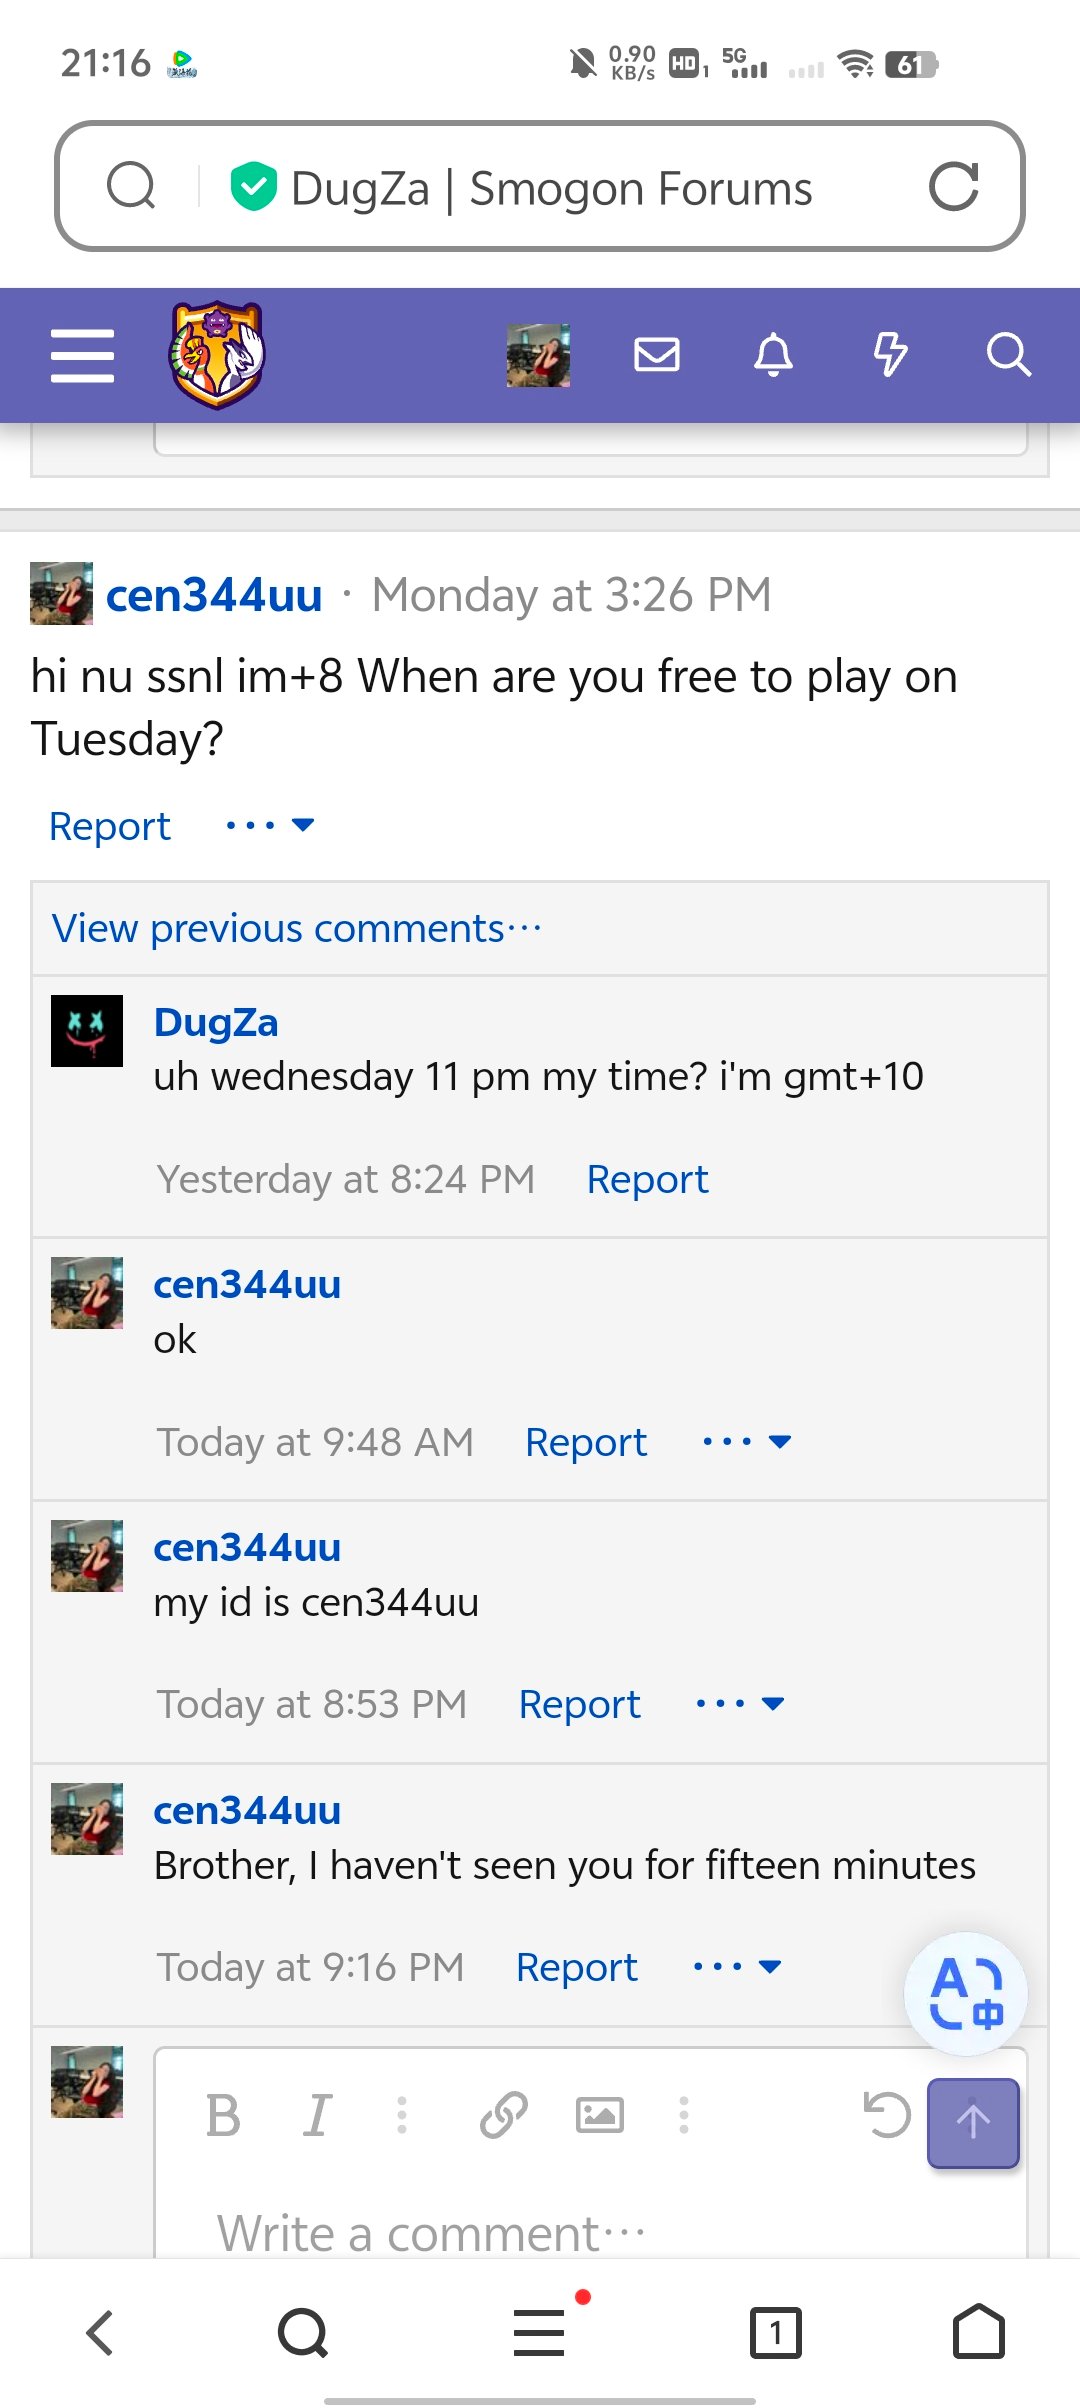
Task: Insert a link with the chain icon
Action: click(x=503, y=2115)
